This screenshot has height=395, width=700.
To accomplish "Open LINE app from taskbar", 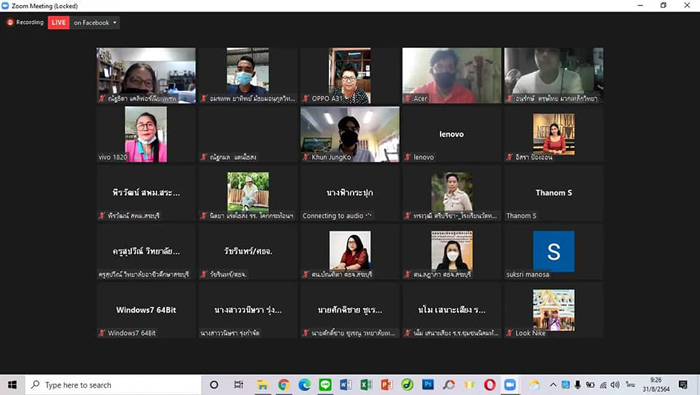I will 325,385.
